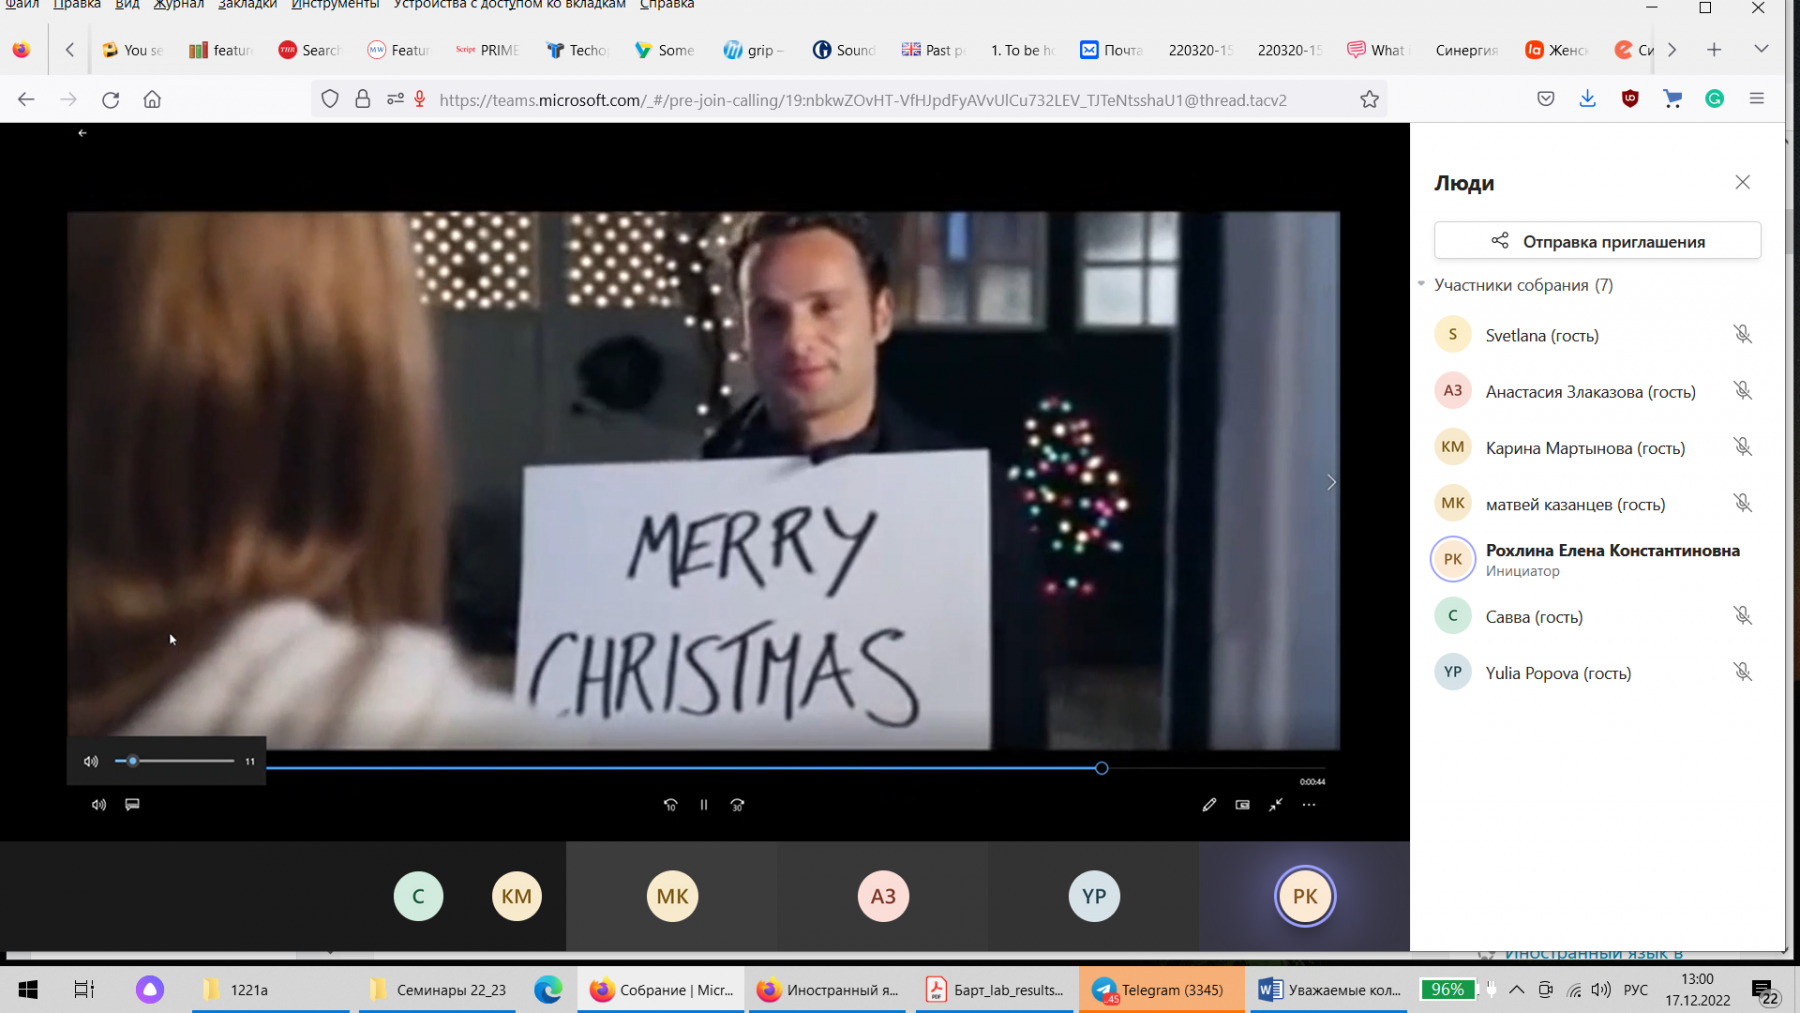The height and width of the screenshot is (1013, 1800).
Task: Click the Teams URL address bar
Action: tap(863, 100)
